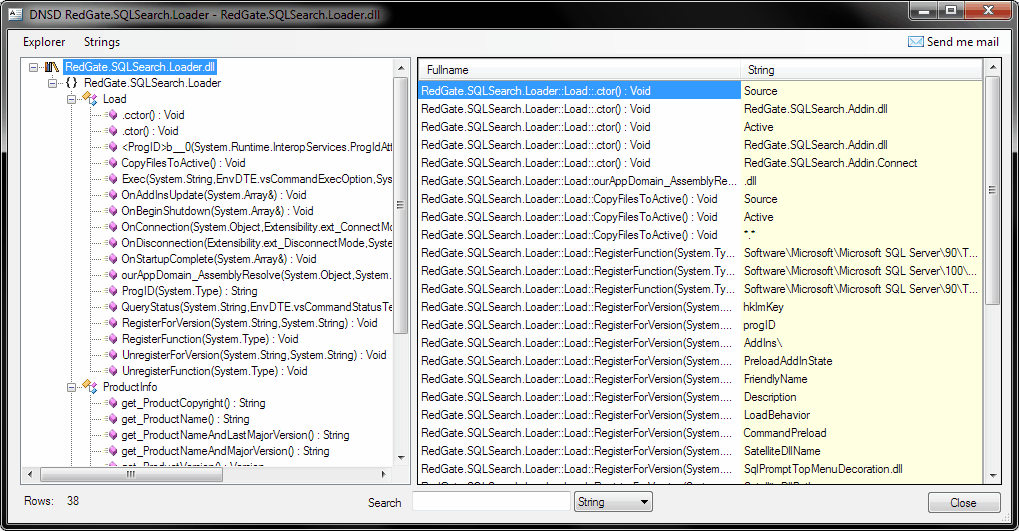Screen dimensions: 1019x531
Task: Collapse the RedGate.SQLSearch.Loader.dll root node
Action: (34, 67)
